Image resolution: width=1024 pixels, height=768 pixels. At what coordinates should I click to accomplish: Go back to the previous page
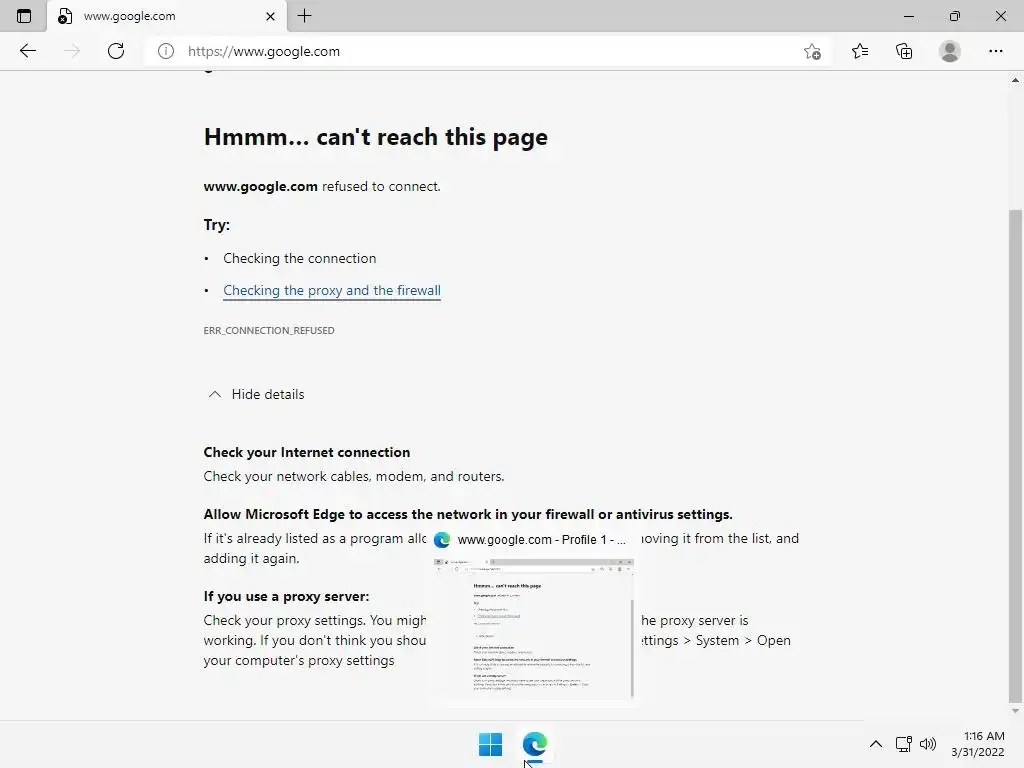pyautogui.click(x=27, y=51)
